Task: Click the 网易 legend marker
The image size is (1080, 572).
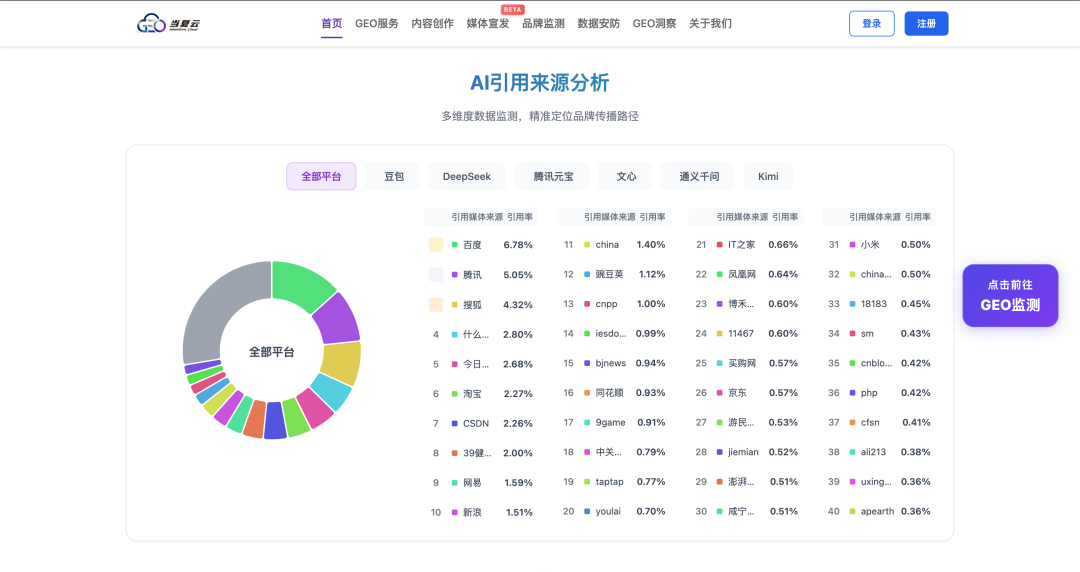Action: click(x=455, y=482)
